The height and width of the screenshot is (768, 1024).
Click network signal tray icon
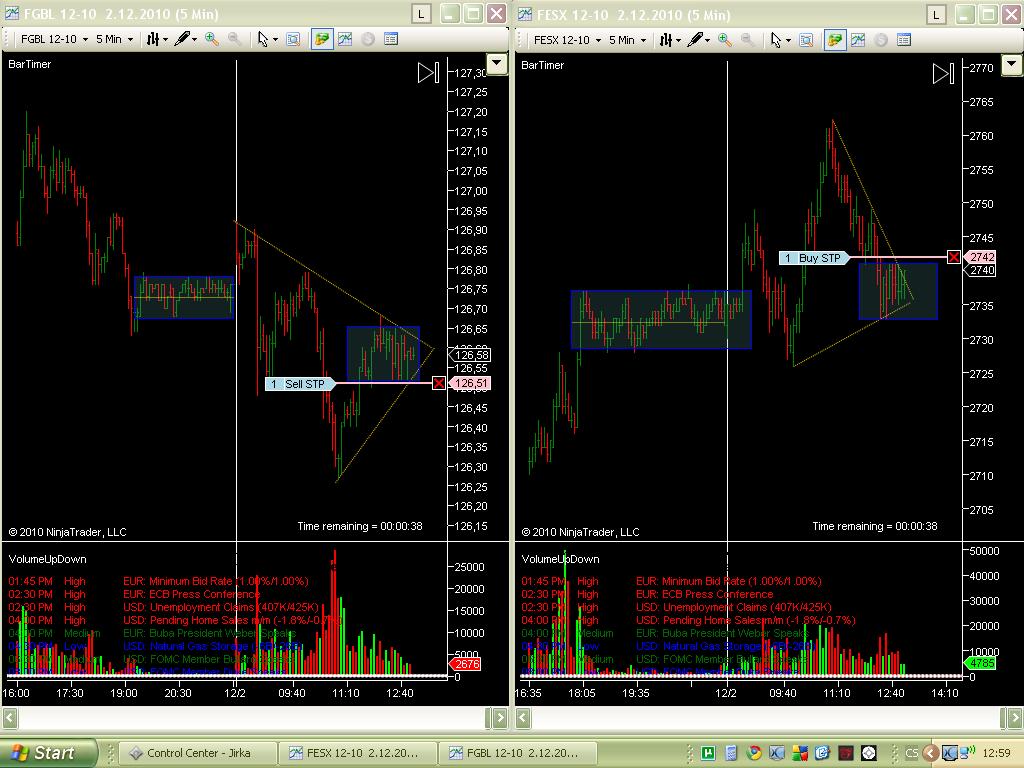[x=969, y=751]
